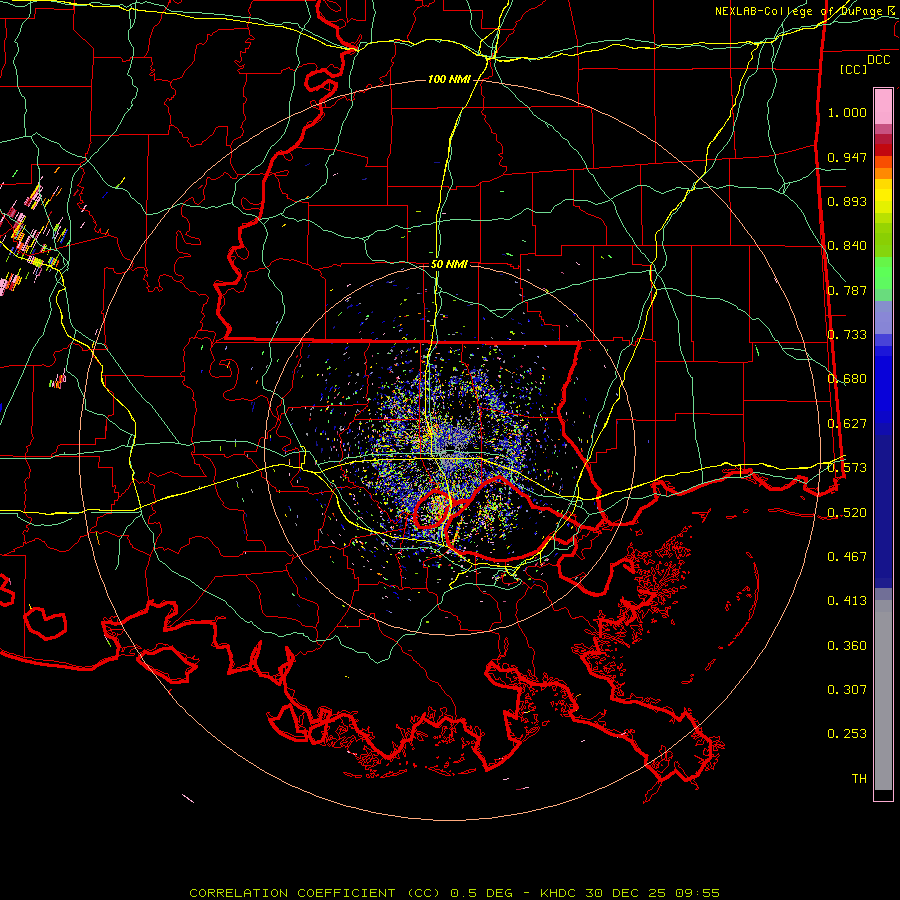
Task: Click the 100 NMI range ring label
Action: (449, 79)
